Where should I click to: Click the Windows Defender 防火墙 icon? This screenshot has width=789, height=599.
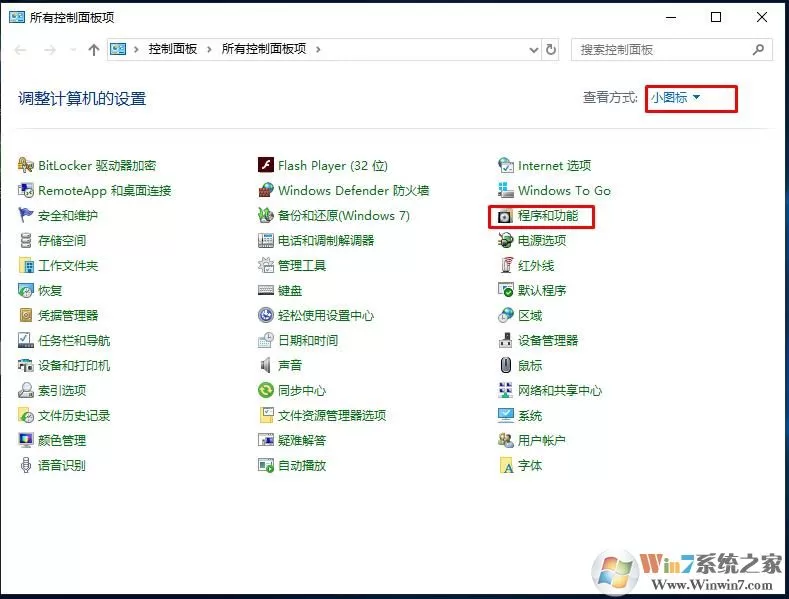coord(266,190)
